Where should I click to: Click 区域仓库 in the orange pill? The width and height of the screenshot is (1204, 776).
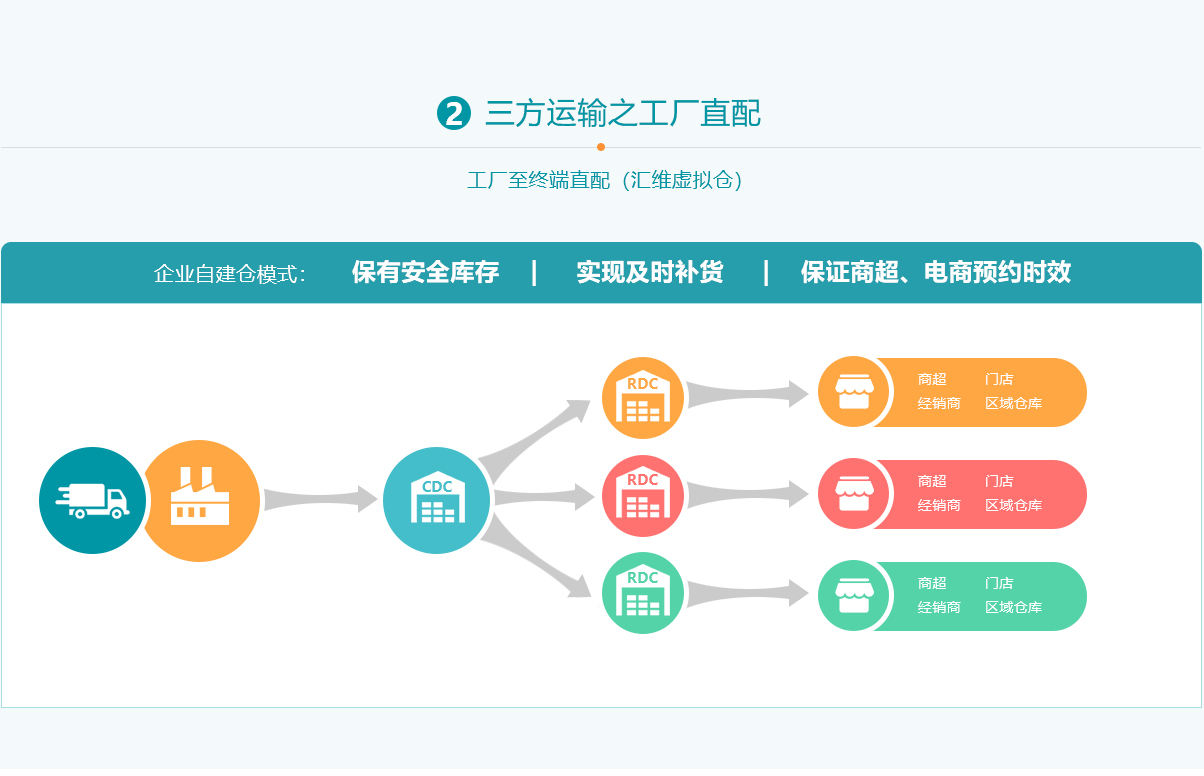pos(1013,404)
